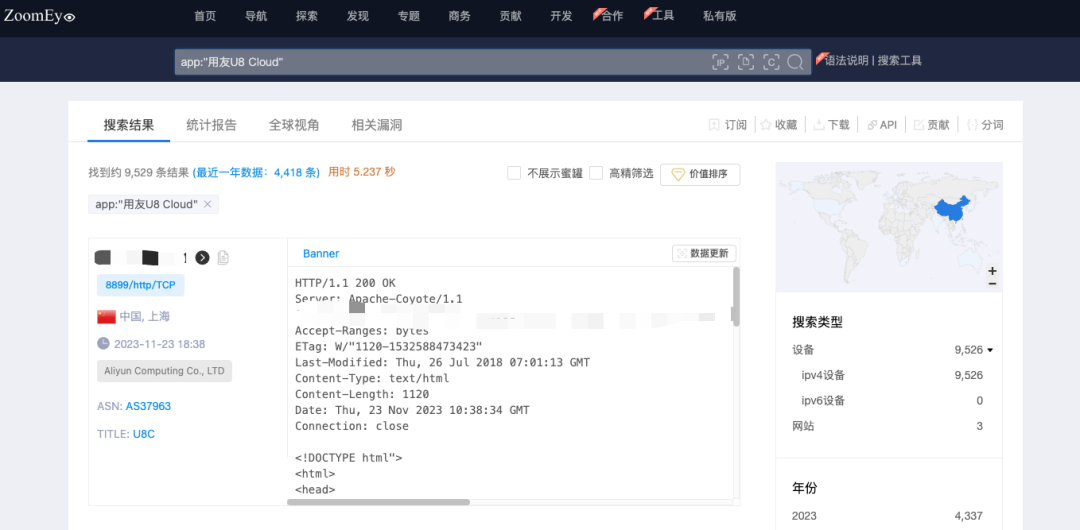Open the 私有版 menu
The height and width of the screenshot is (530, 1080).
720,16
